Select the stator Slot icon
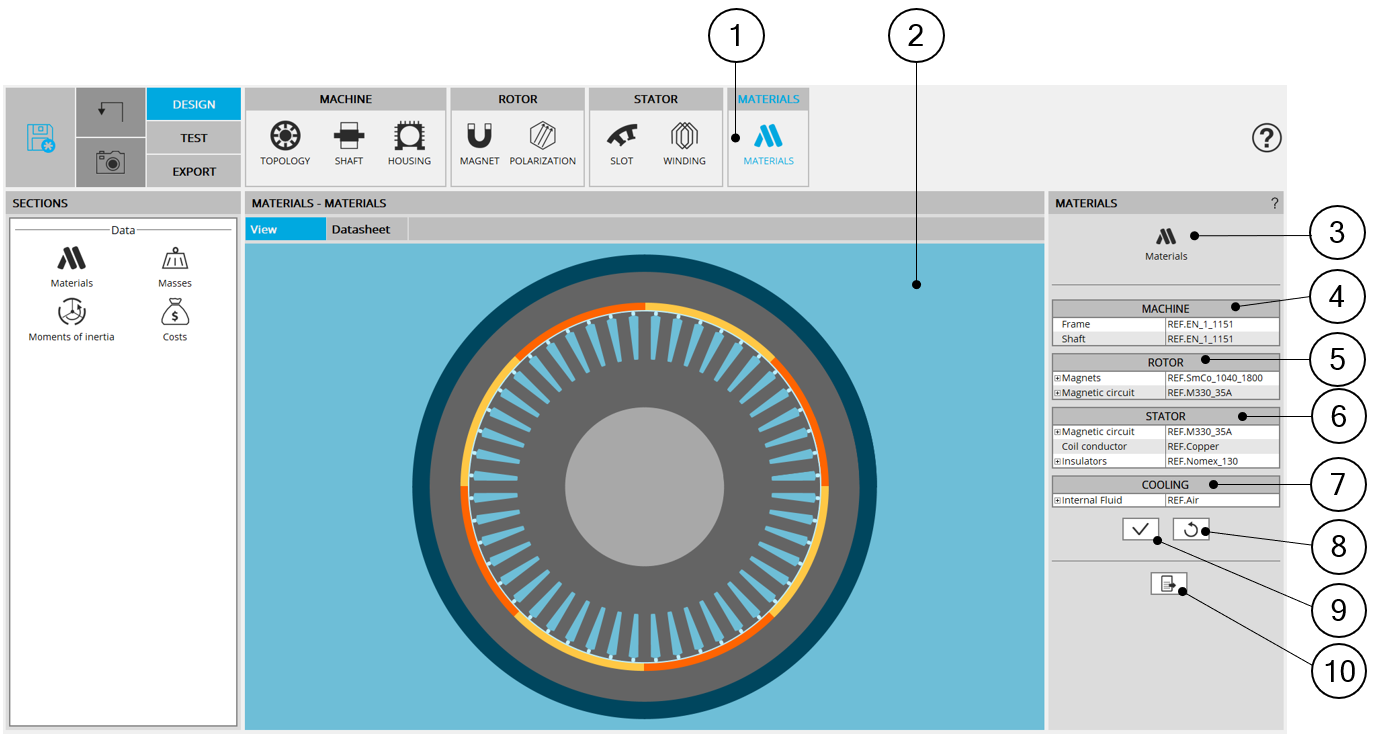The image size is (1383, 750). [x=621, y=137]
